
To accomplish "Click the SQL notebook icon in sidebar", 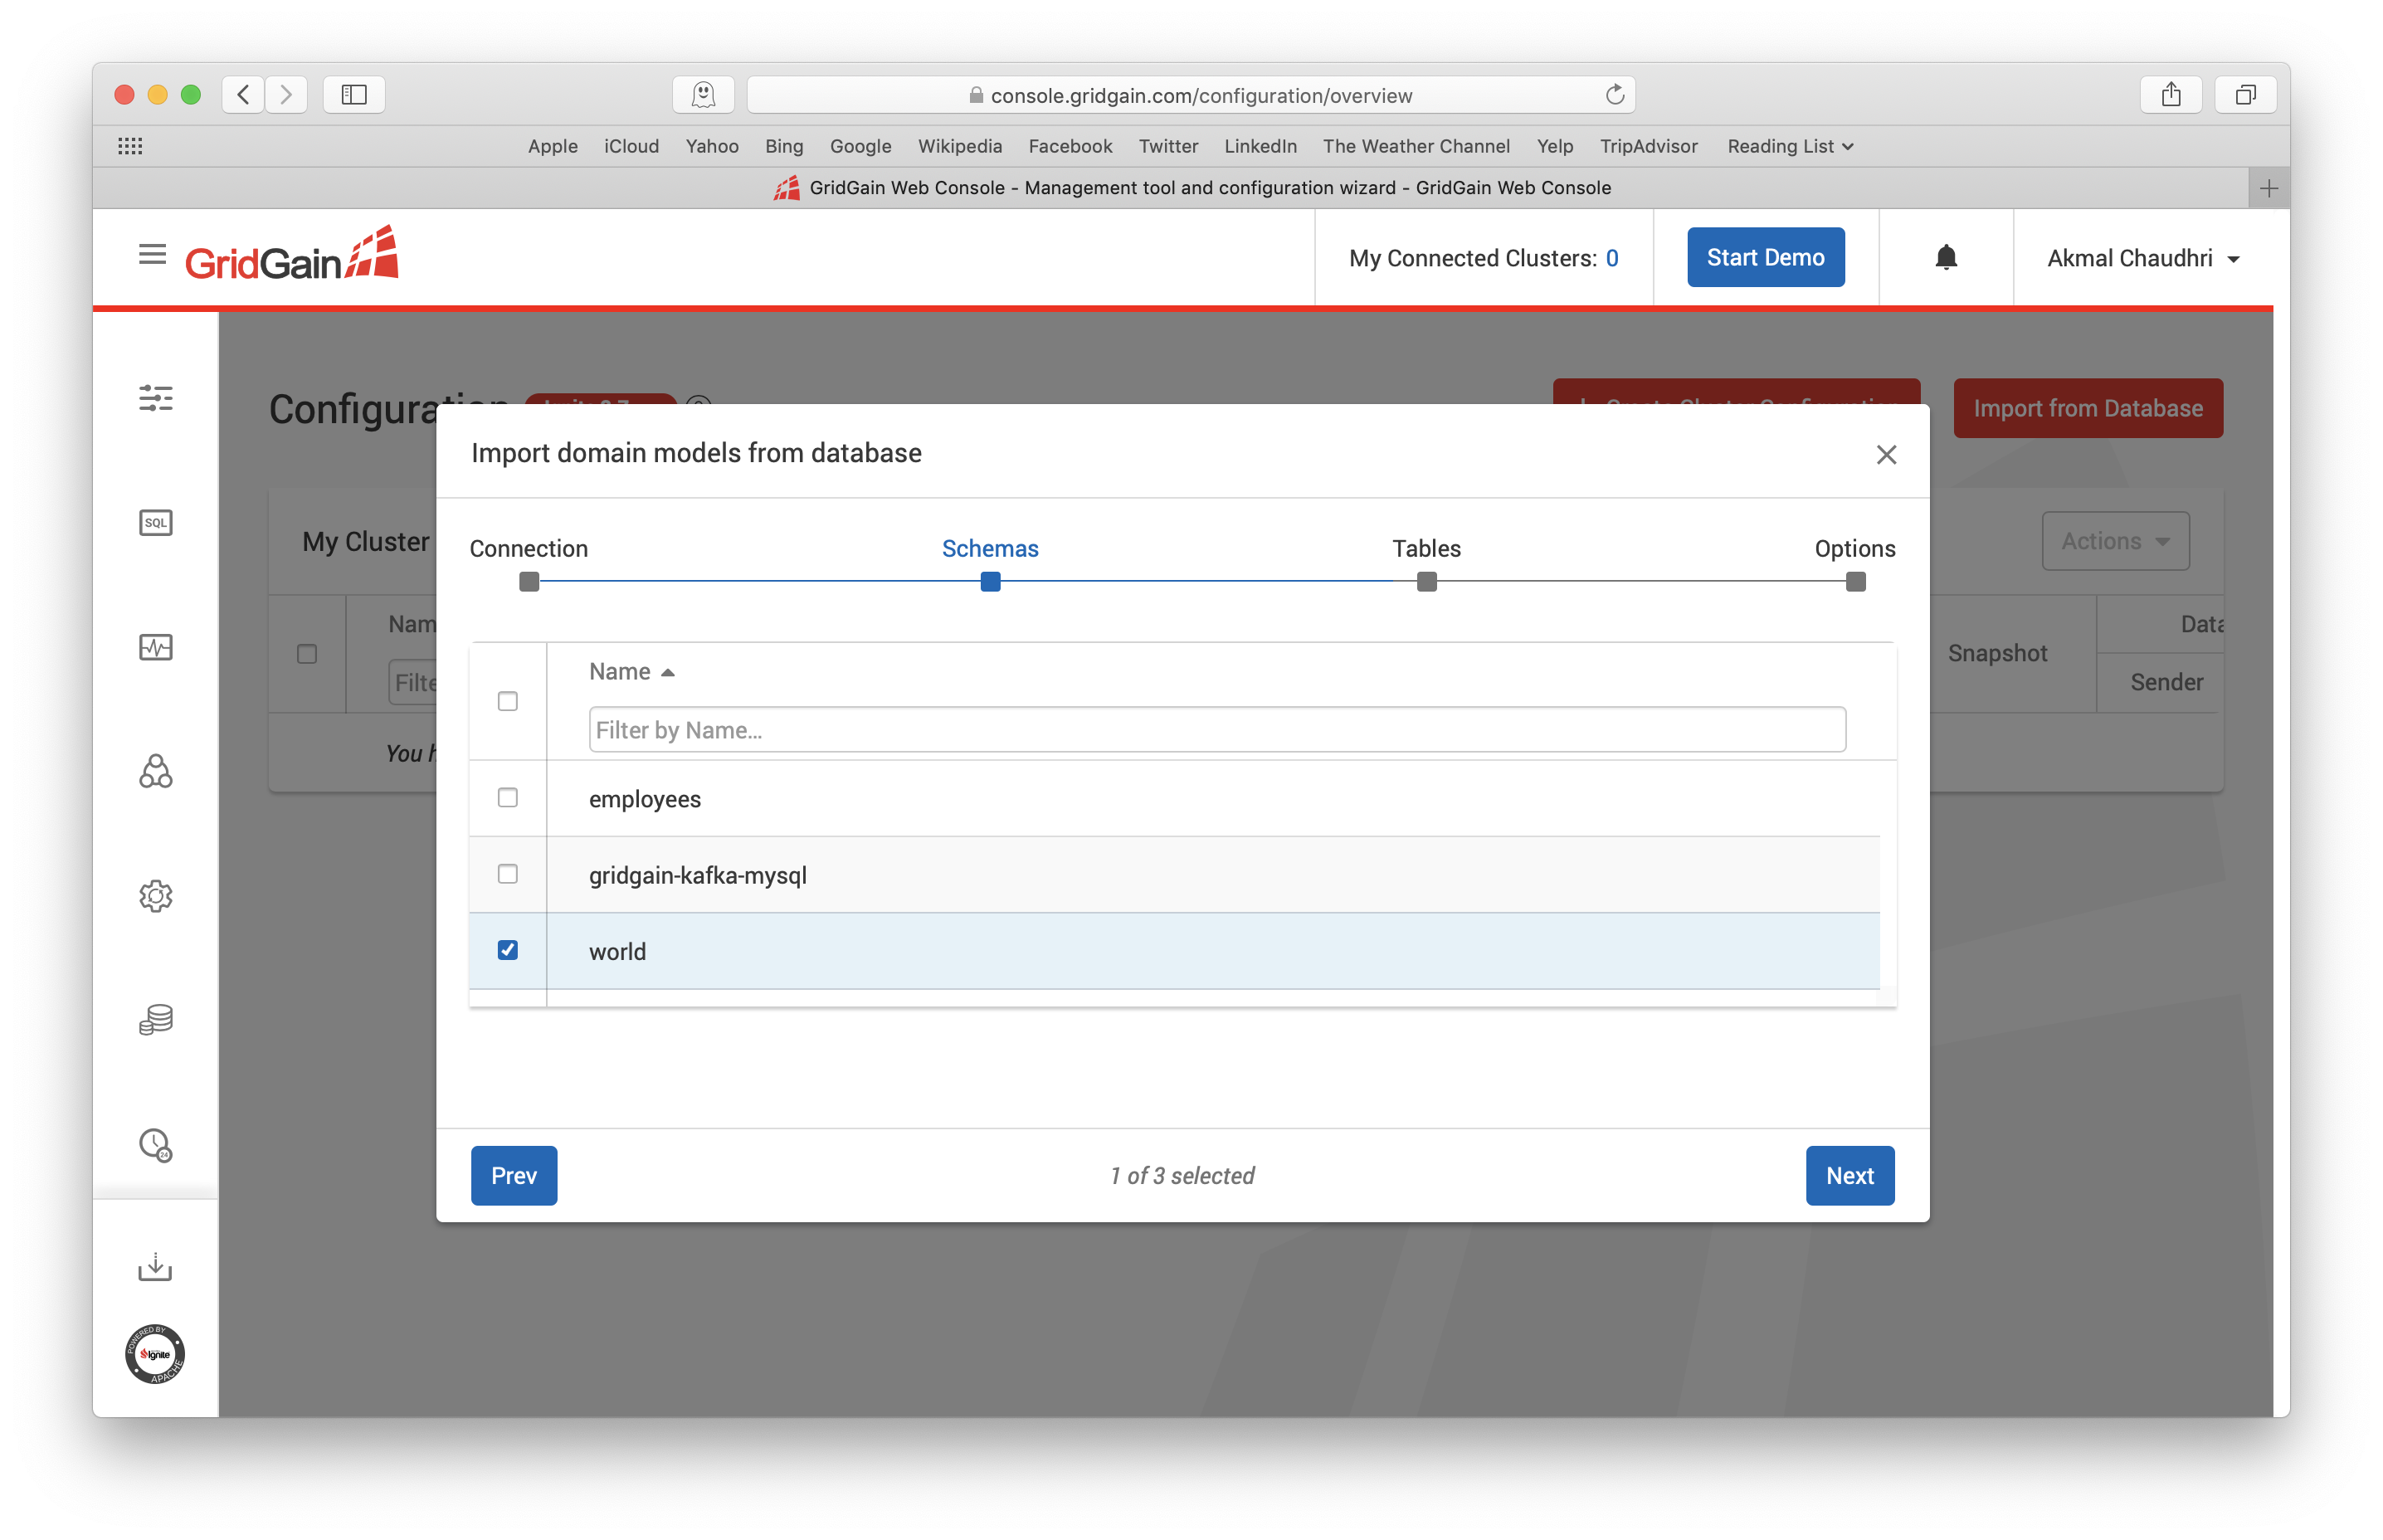I will 158,523.
